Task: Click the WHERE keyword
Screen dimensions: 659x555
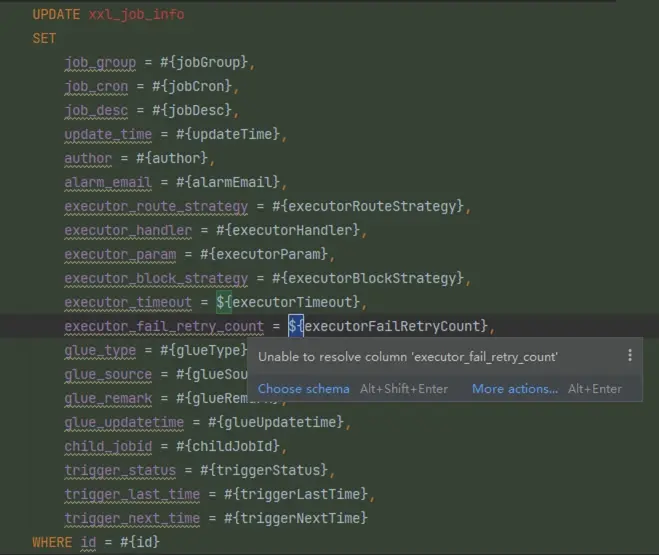Action: 52,542
